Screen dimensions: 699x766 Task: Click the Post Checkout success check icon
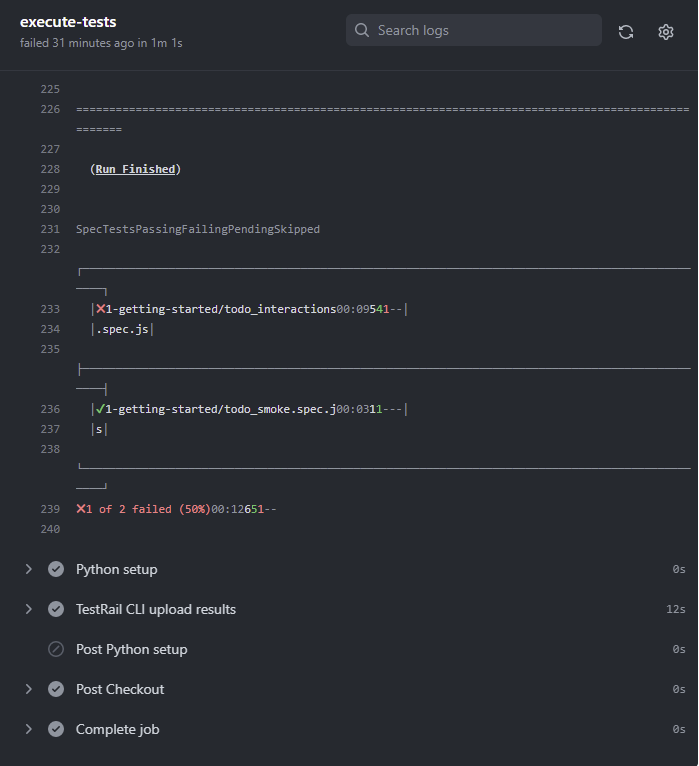click(56, 689)
